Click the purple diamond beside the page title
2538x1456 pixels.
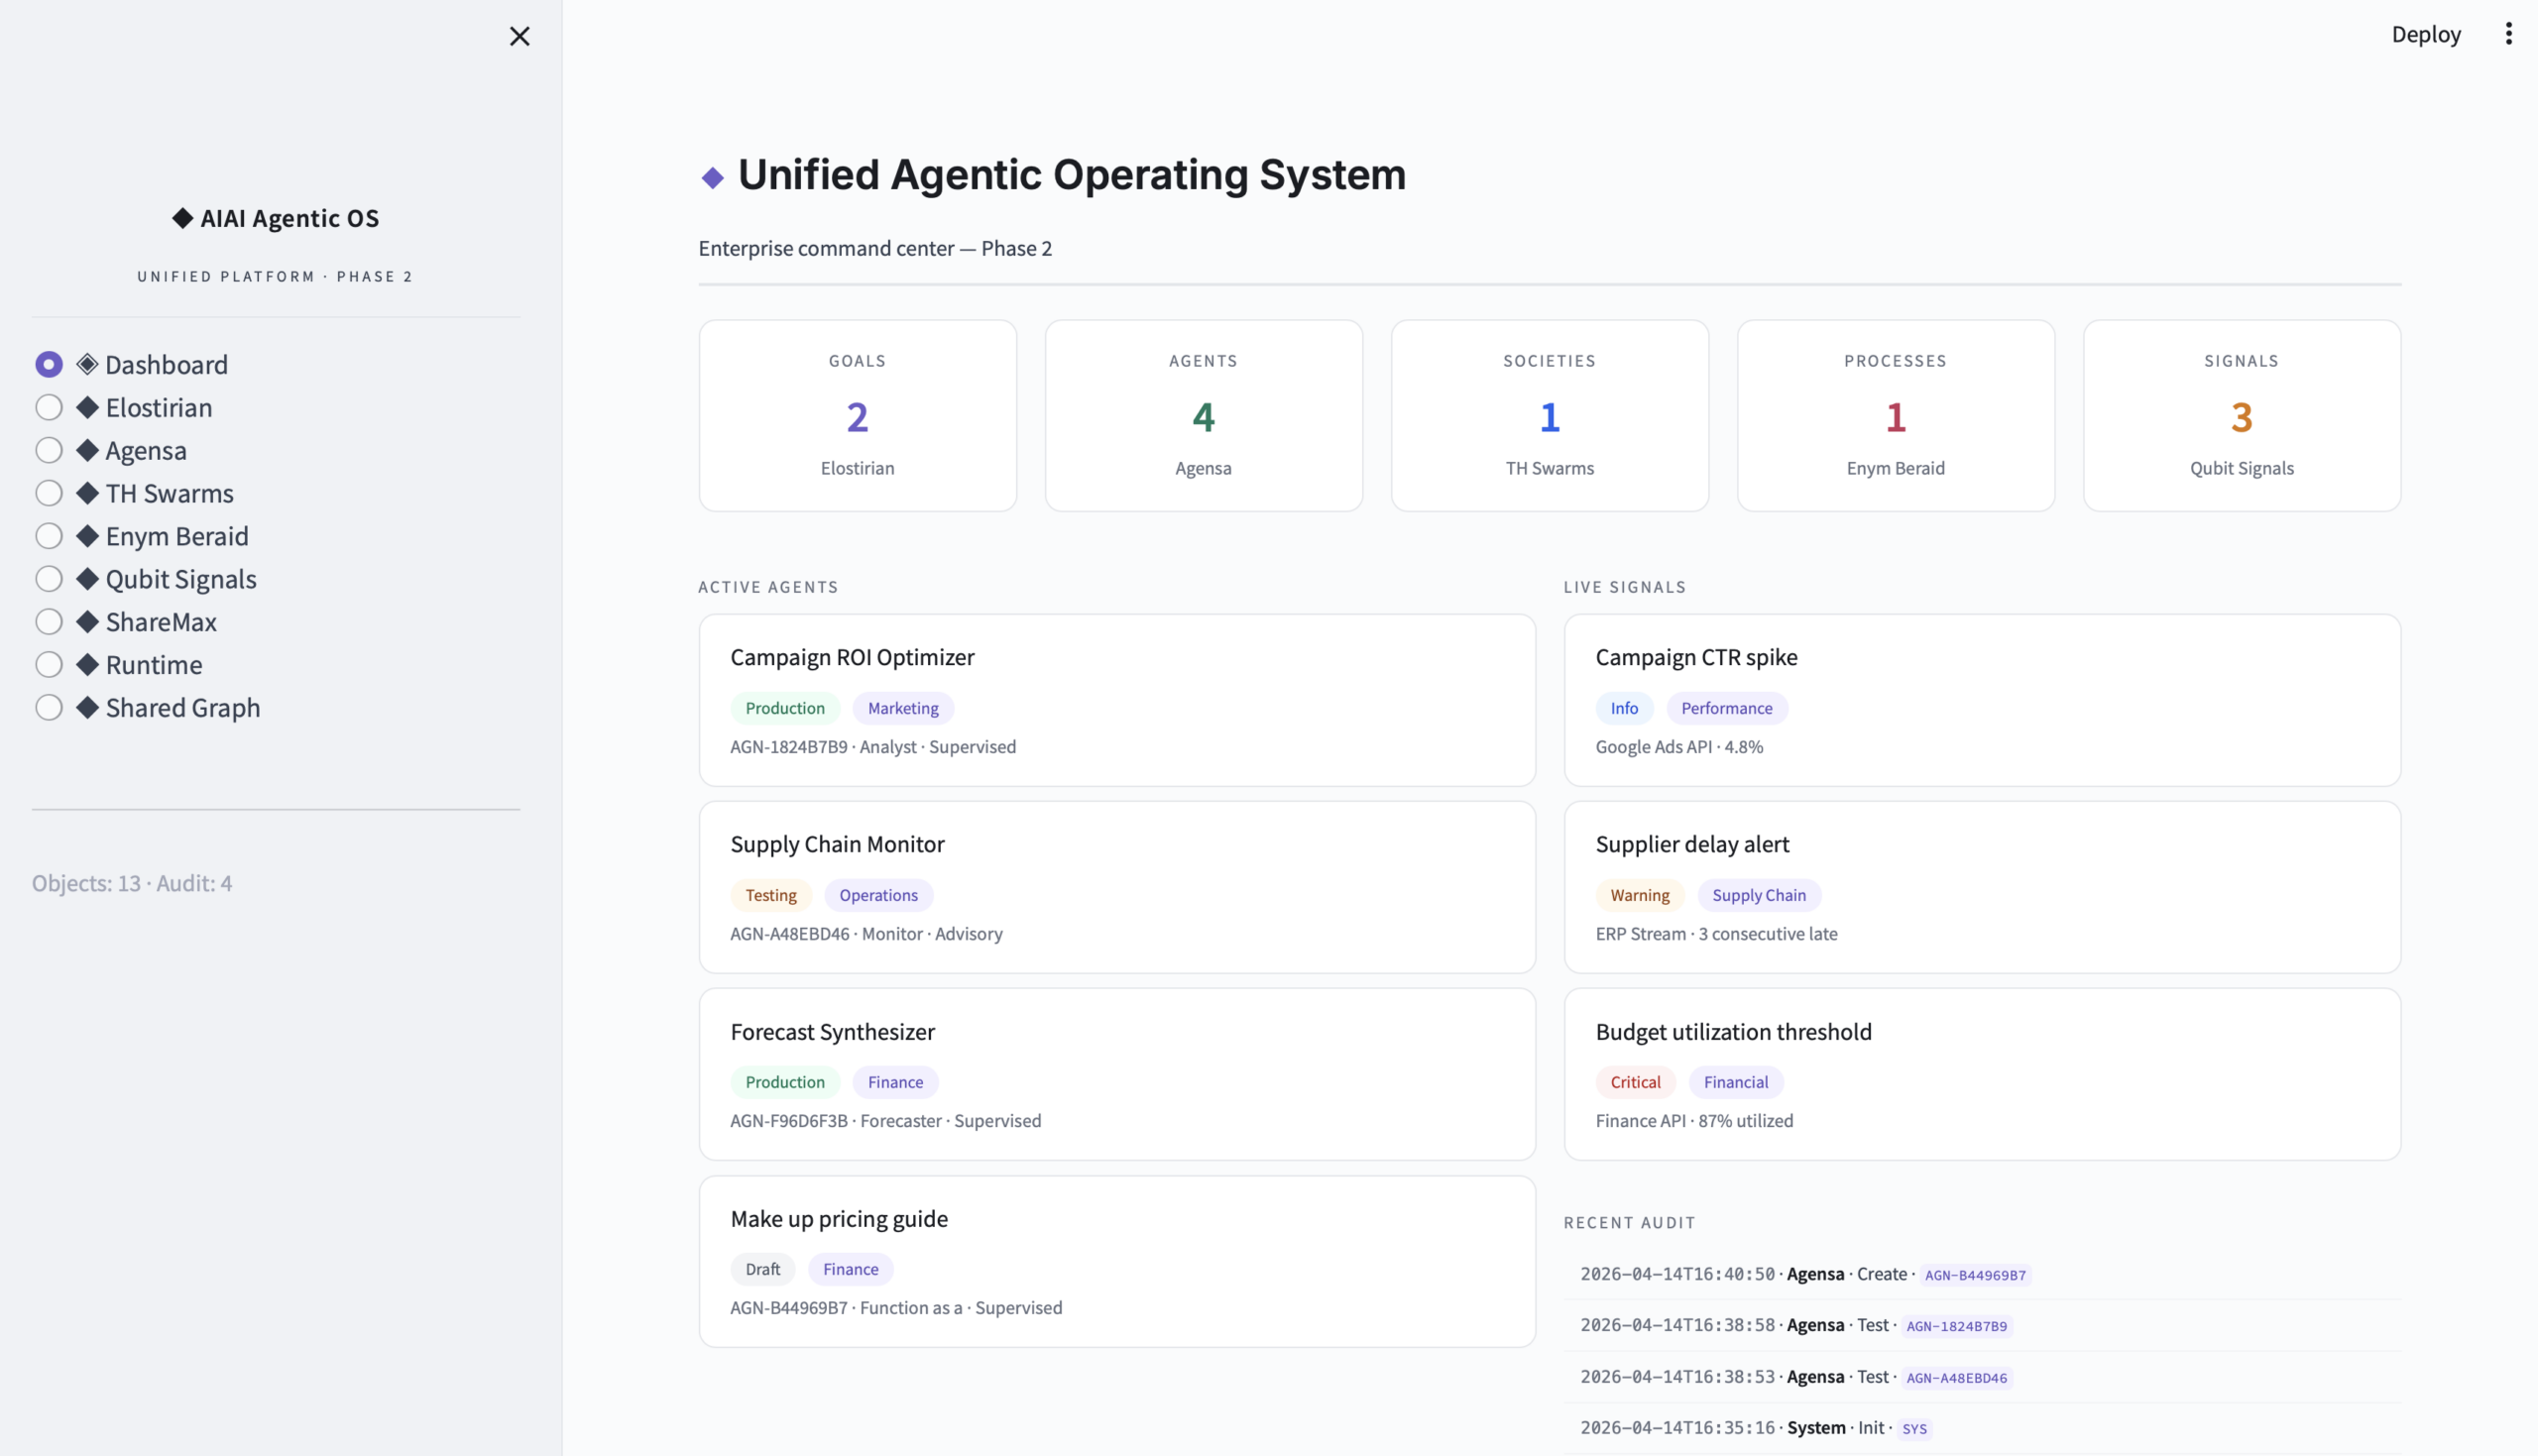click(x=712, y=178)
